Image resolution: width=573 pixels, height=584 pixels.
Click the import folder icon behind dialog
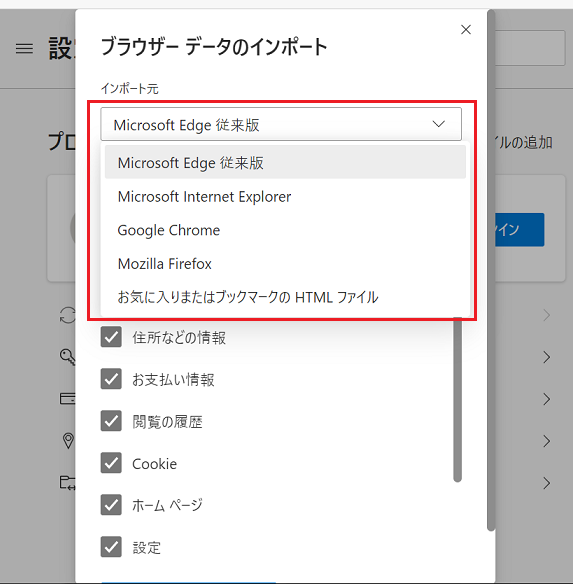click(67, 483)
